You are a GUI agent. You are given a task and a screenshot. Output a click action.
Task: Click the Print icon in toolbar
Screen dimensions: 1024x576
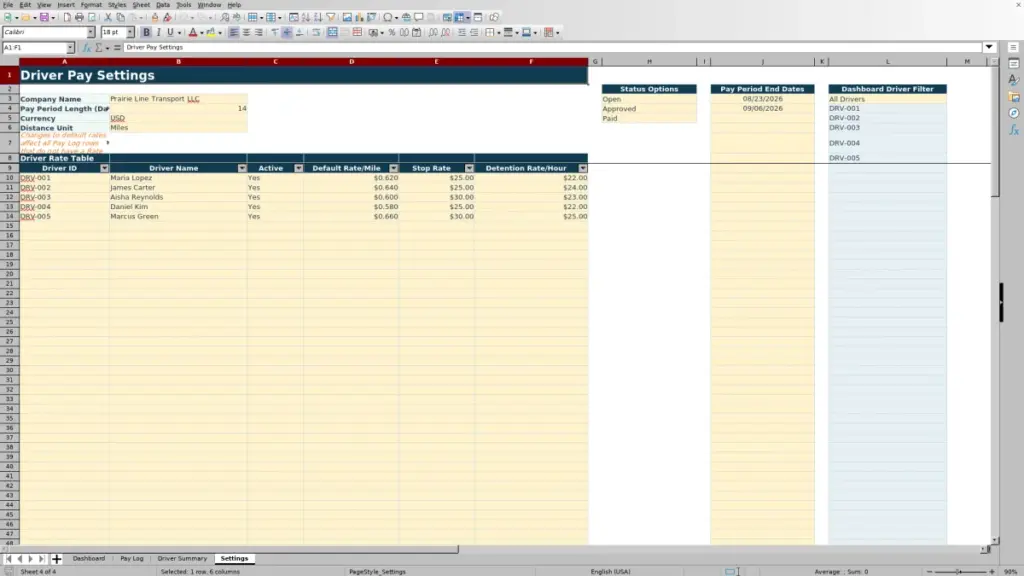pos(79,17)
